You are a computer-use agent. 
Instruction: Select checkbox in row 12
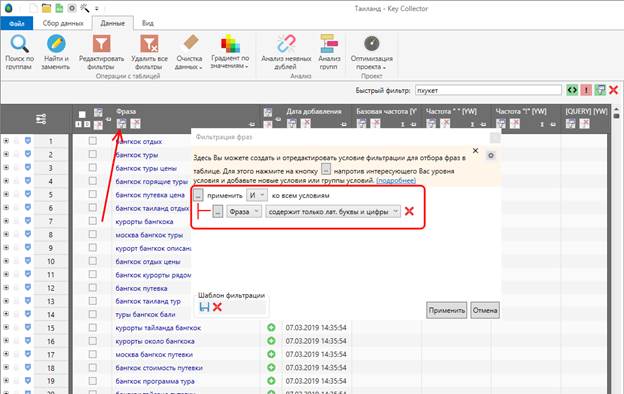(92, 287)
